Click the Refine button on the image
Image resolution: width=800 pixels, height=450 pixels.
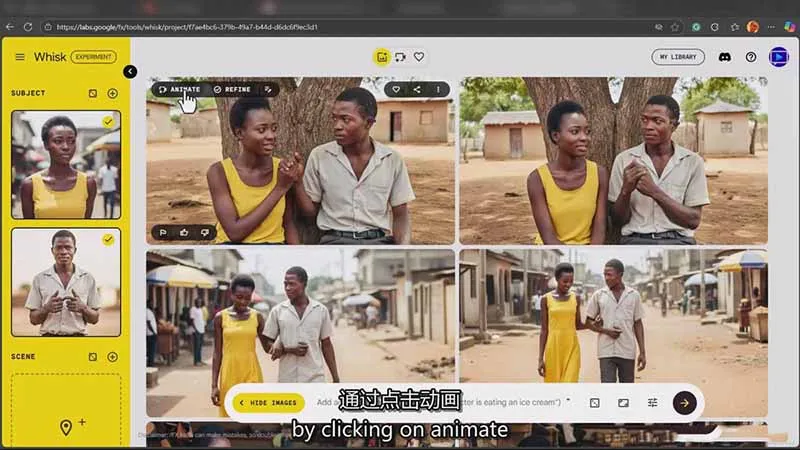232,89
